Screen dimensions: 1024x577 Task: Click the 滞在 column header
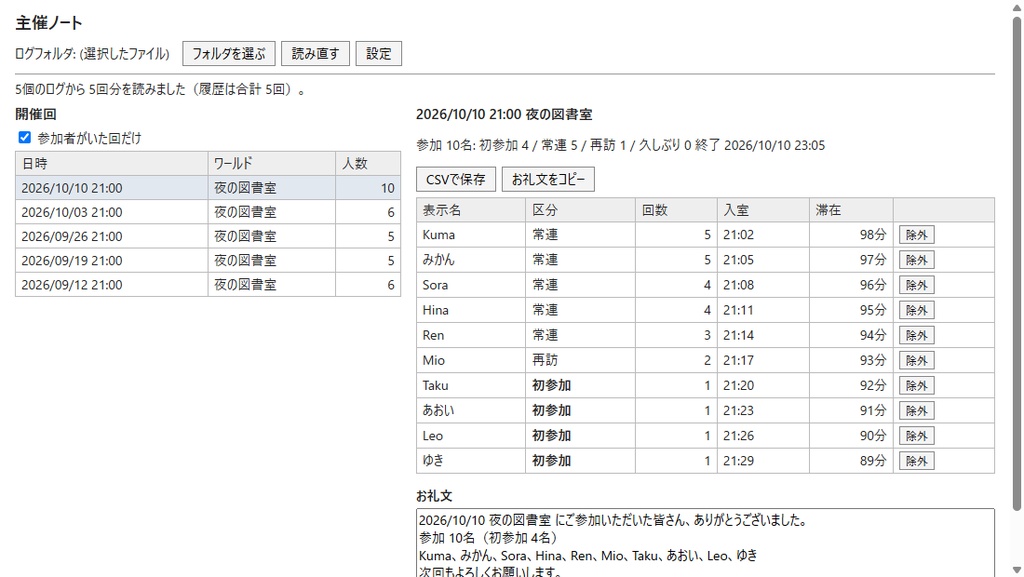click(851, 210)
